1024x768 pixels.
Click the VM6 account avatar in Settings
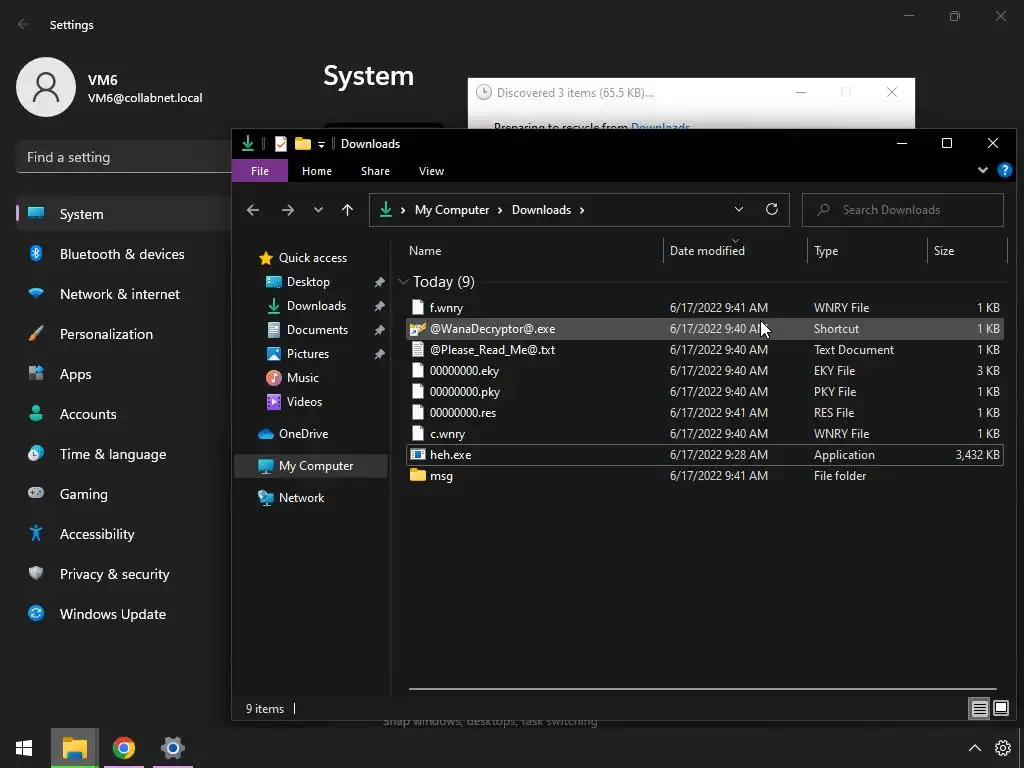tap(46, 87)
